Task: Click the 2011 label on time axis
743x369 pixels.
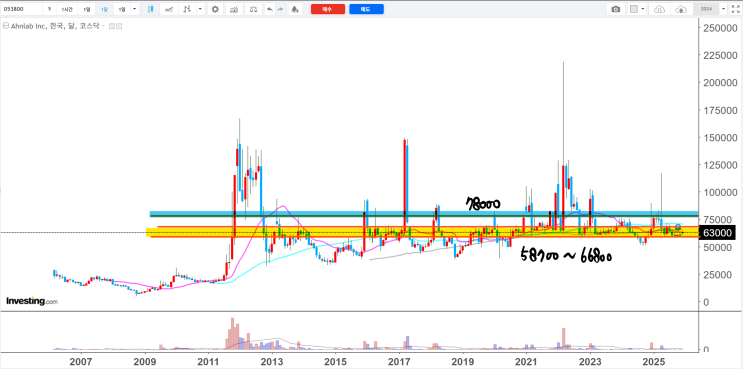Action: 208,362
